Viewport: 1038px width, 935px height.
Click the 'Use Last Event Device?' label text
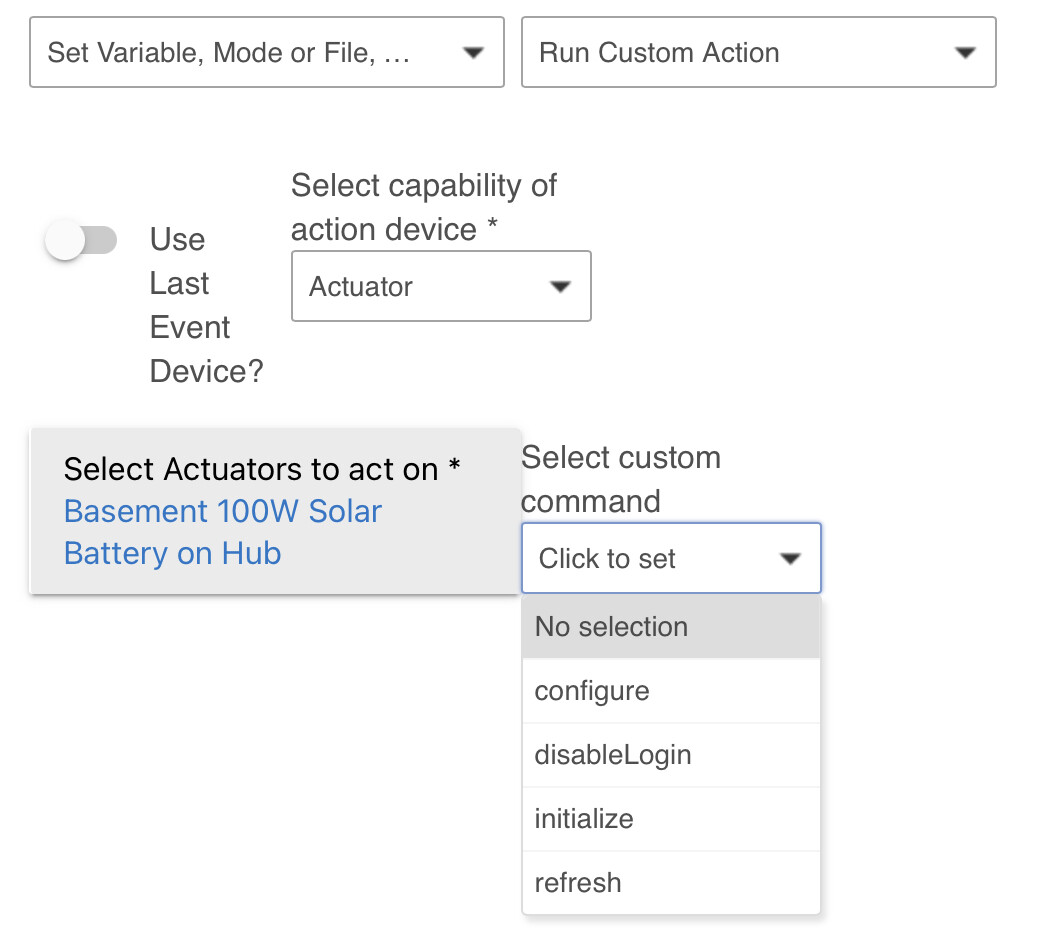click(205, 305)
